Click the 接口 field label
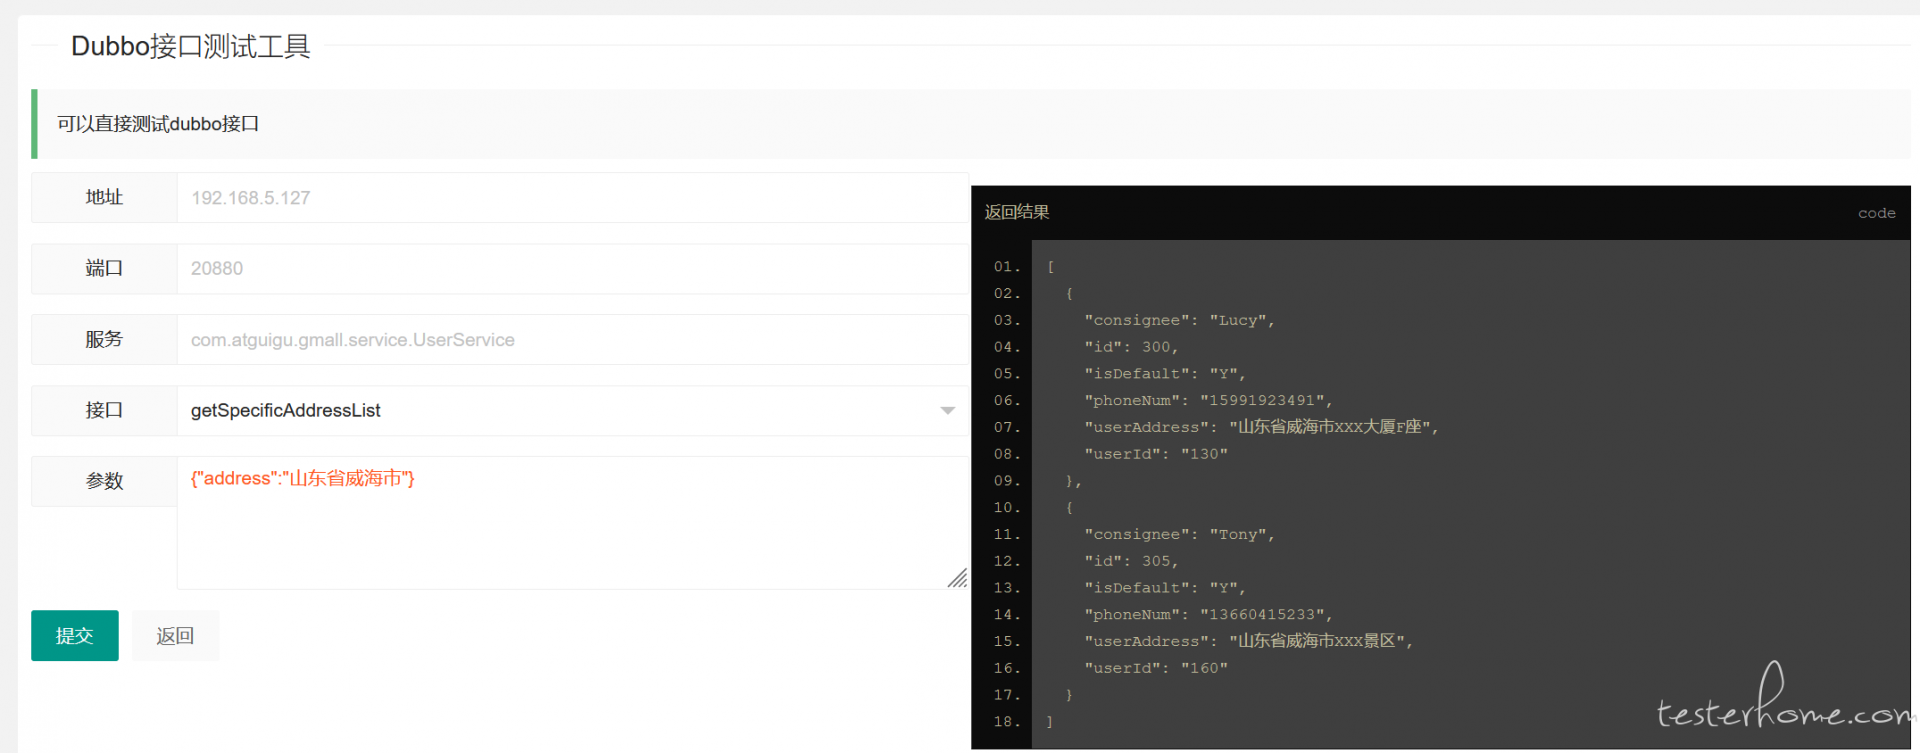Screen dimensions: 1920x753 pyautogui.click(x=104, y=410)
